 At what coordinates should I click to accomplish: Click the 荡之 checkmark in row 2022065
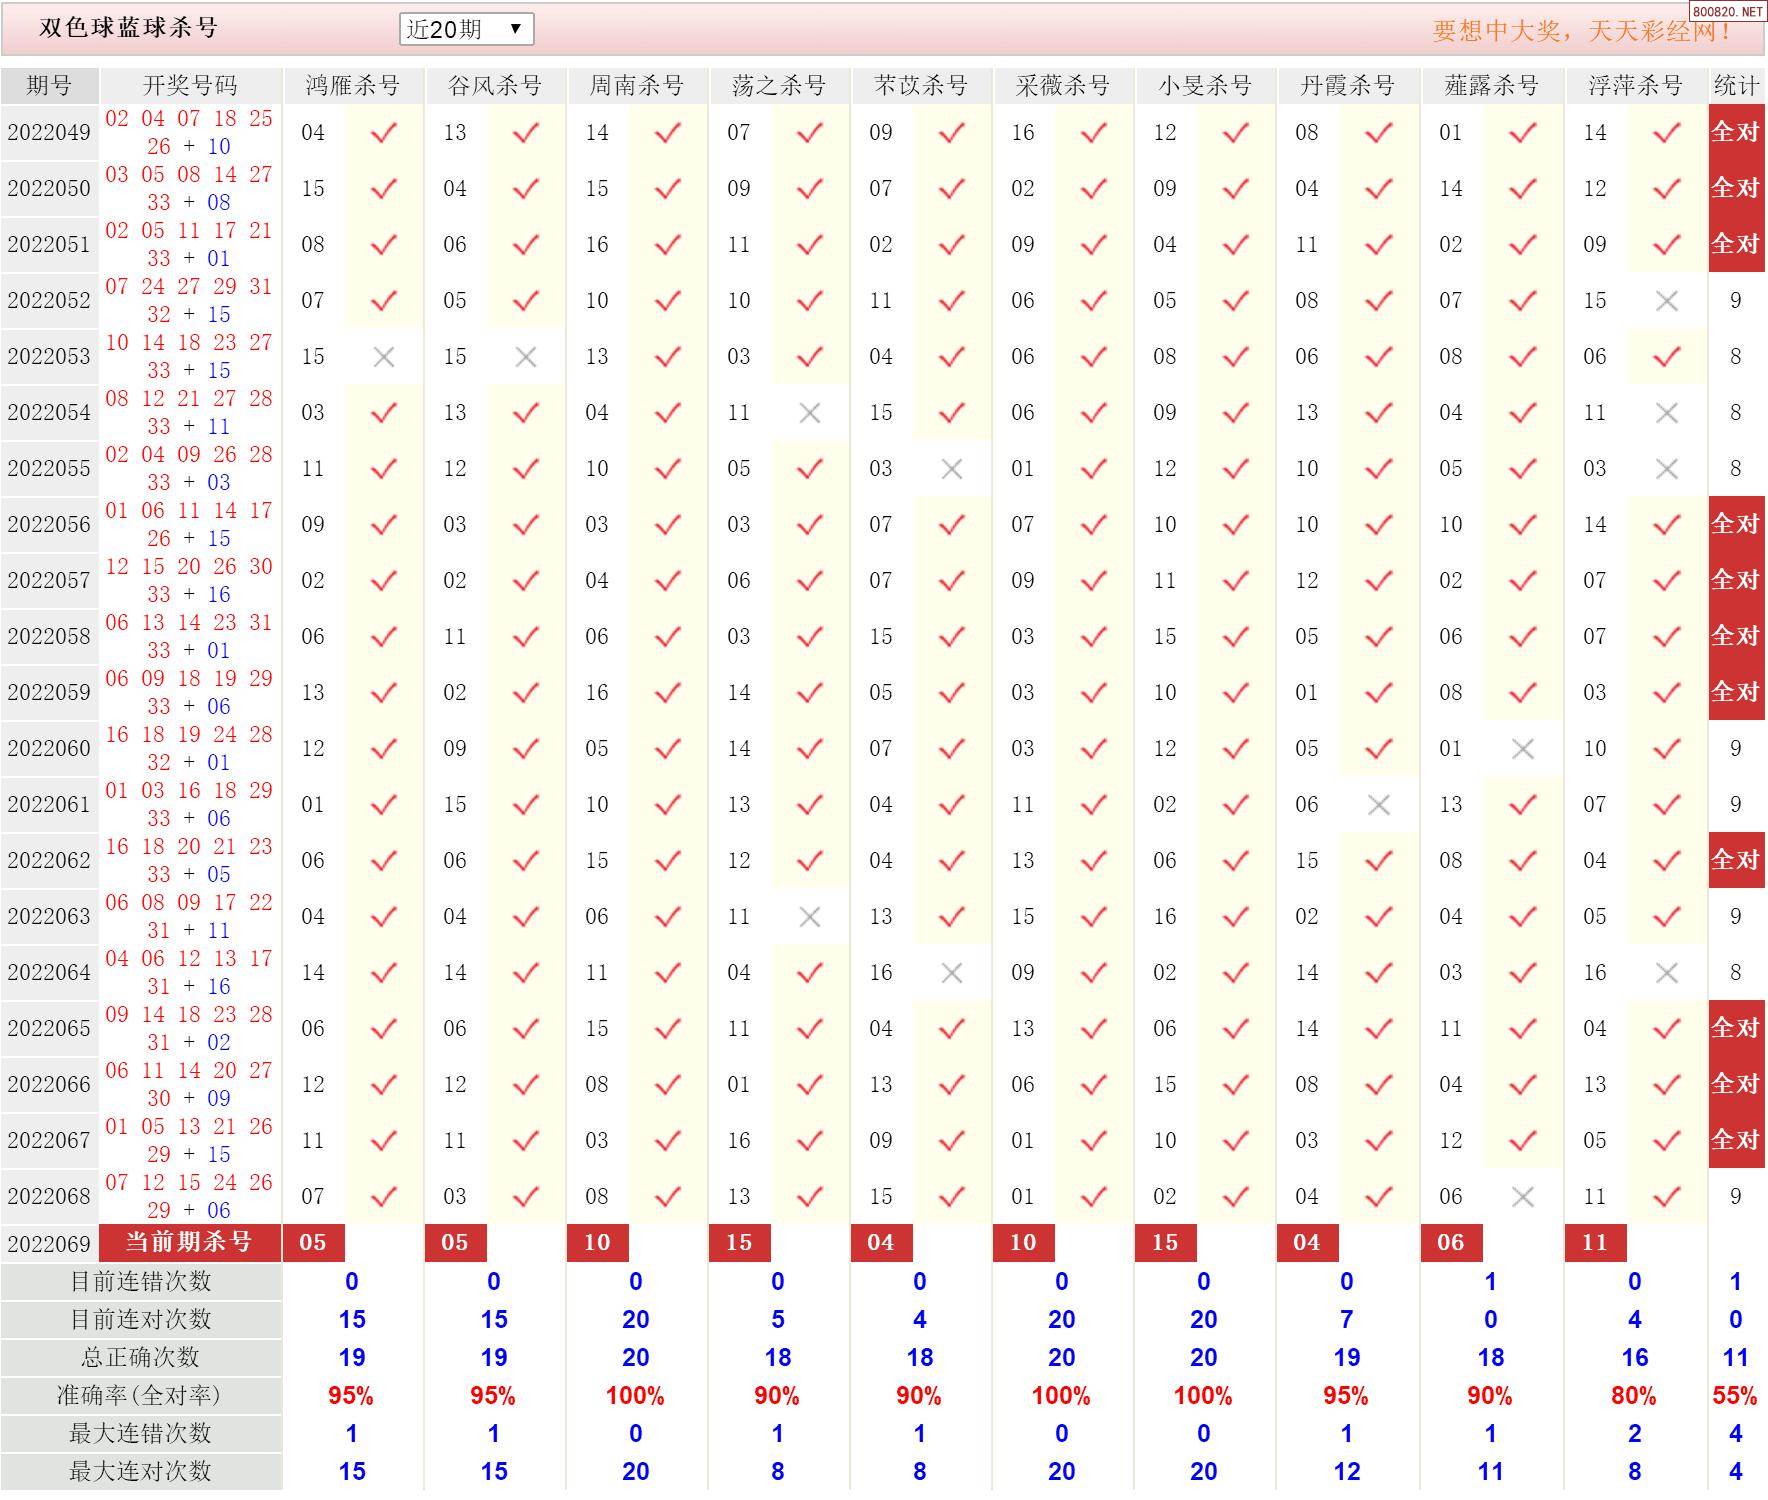[810, 1028]
